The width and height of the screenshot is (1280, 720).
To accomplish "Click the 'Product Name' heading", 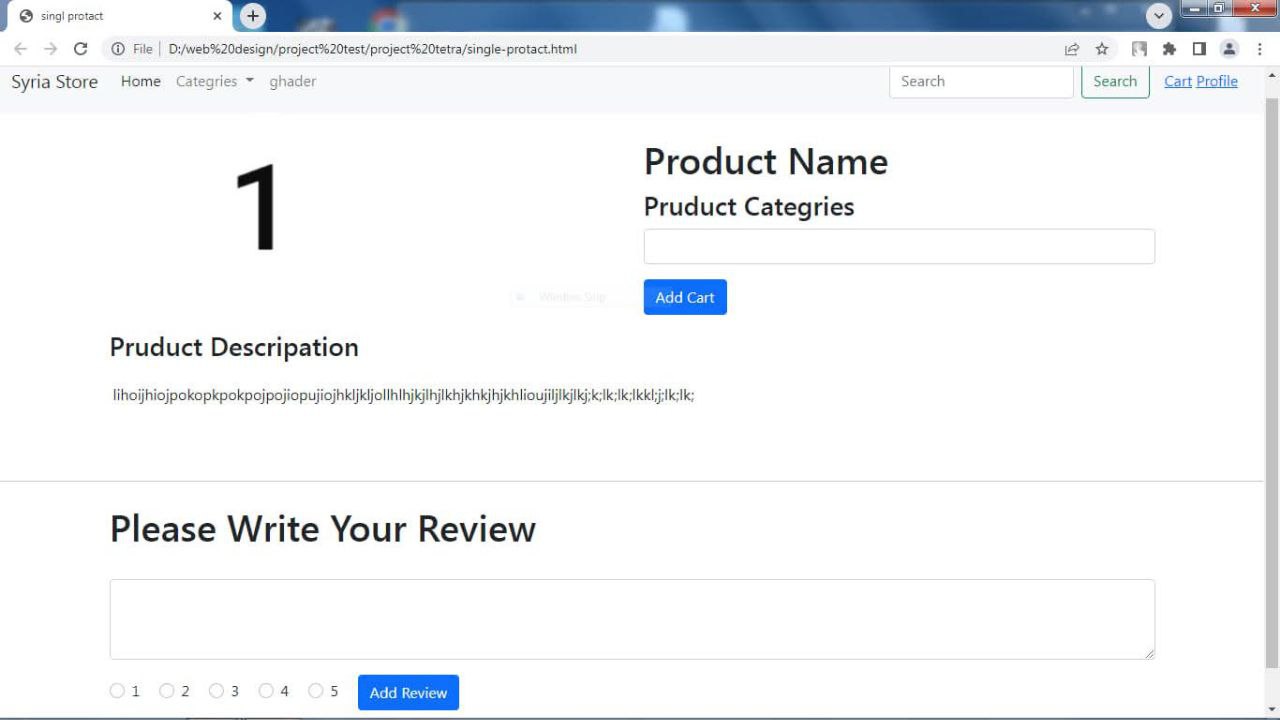I will 766,162.
